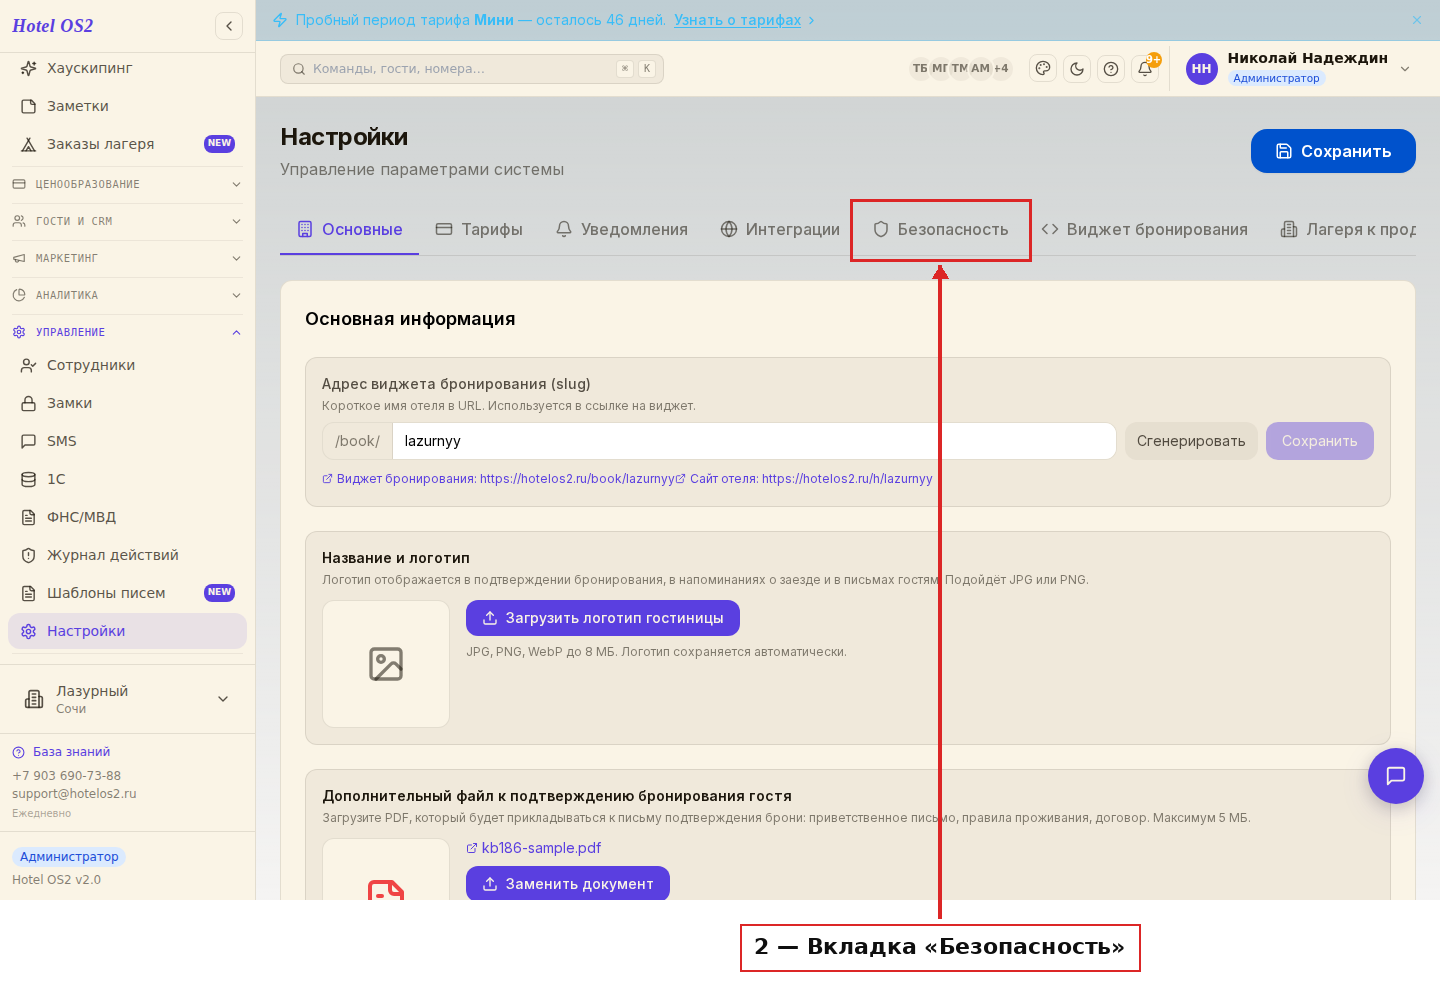Open the Лазурный hotel selector dropdown

[127, 699]
